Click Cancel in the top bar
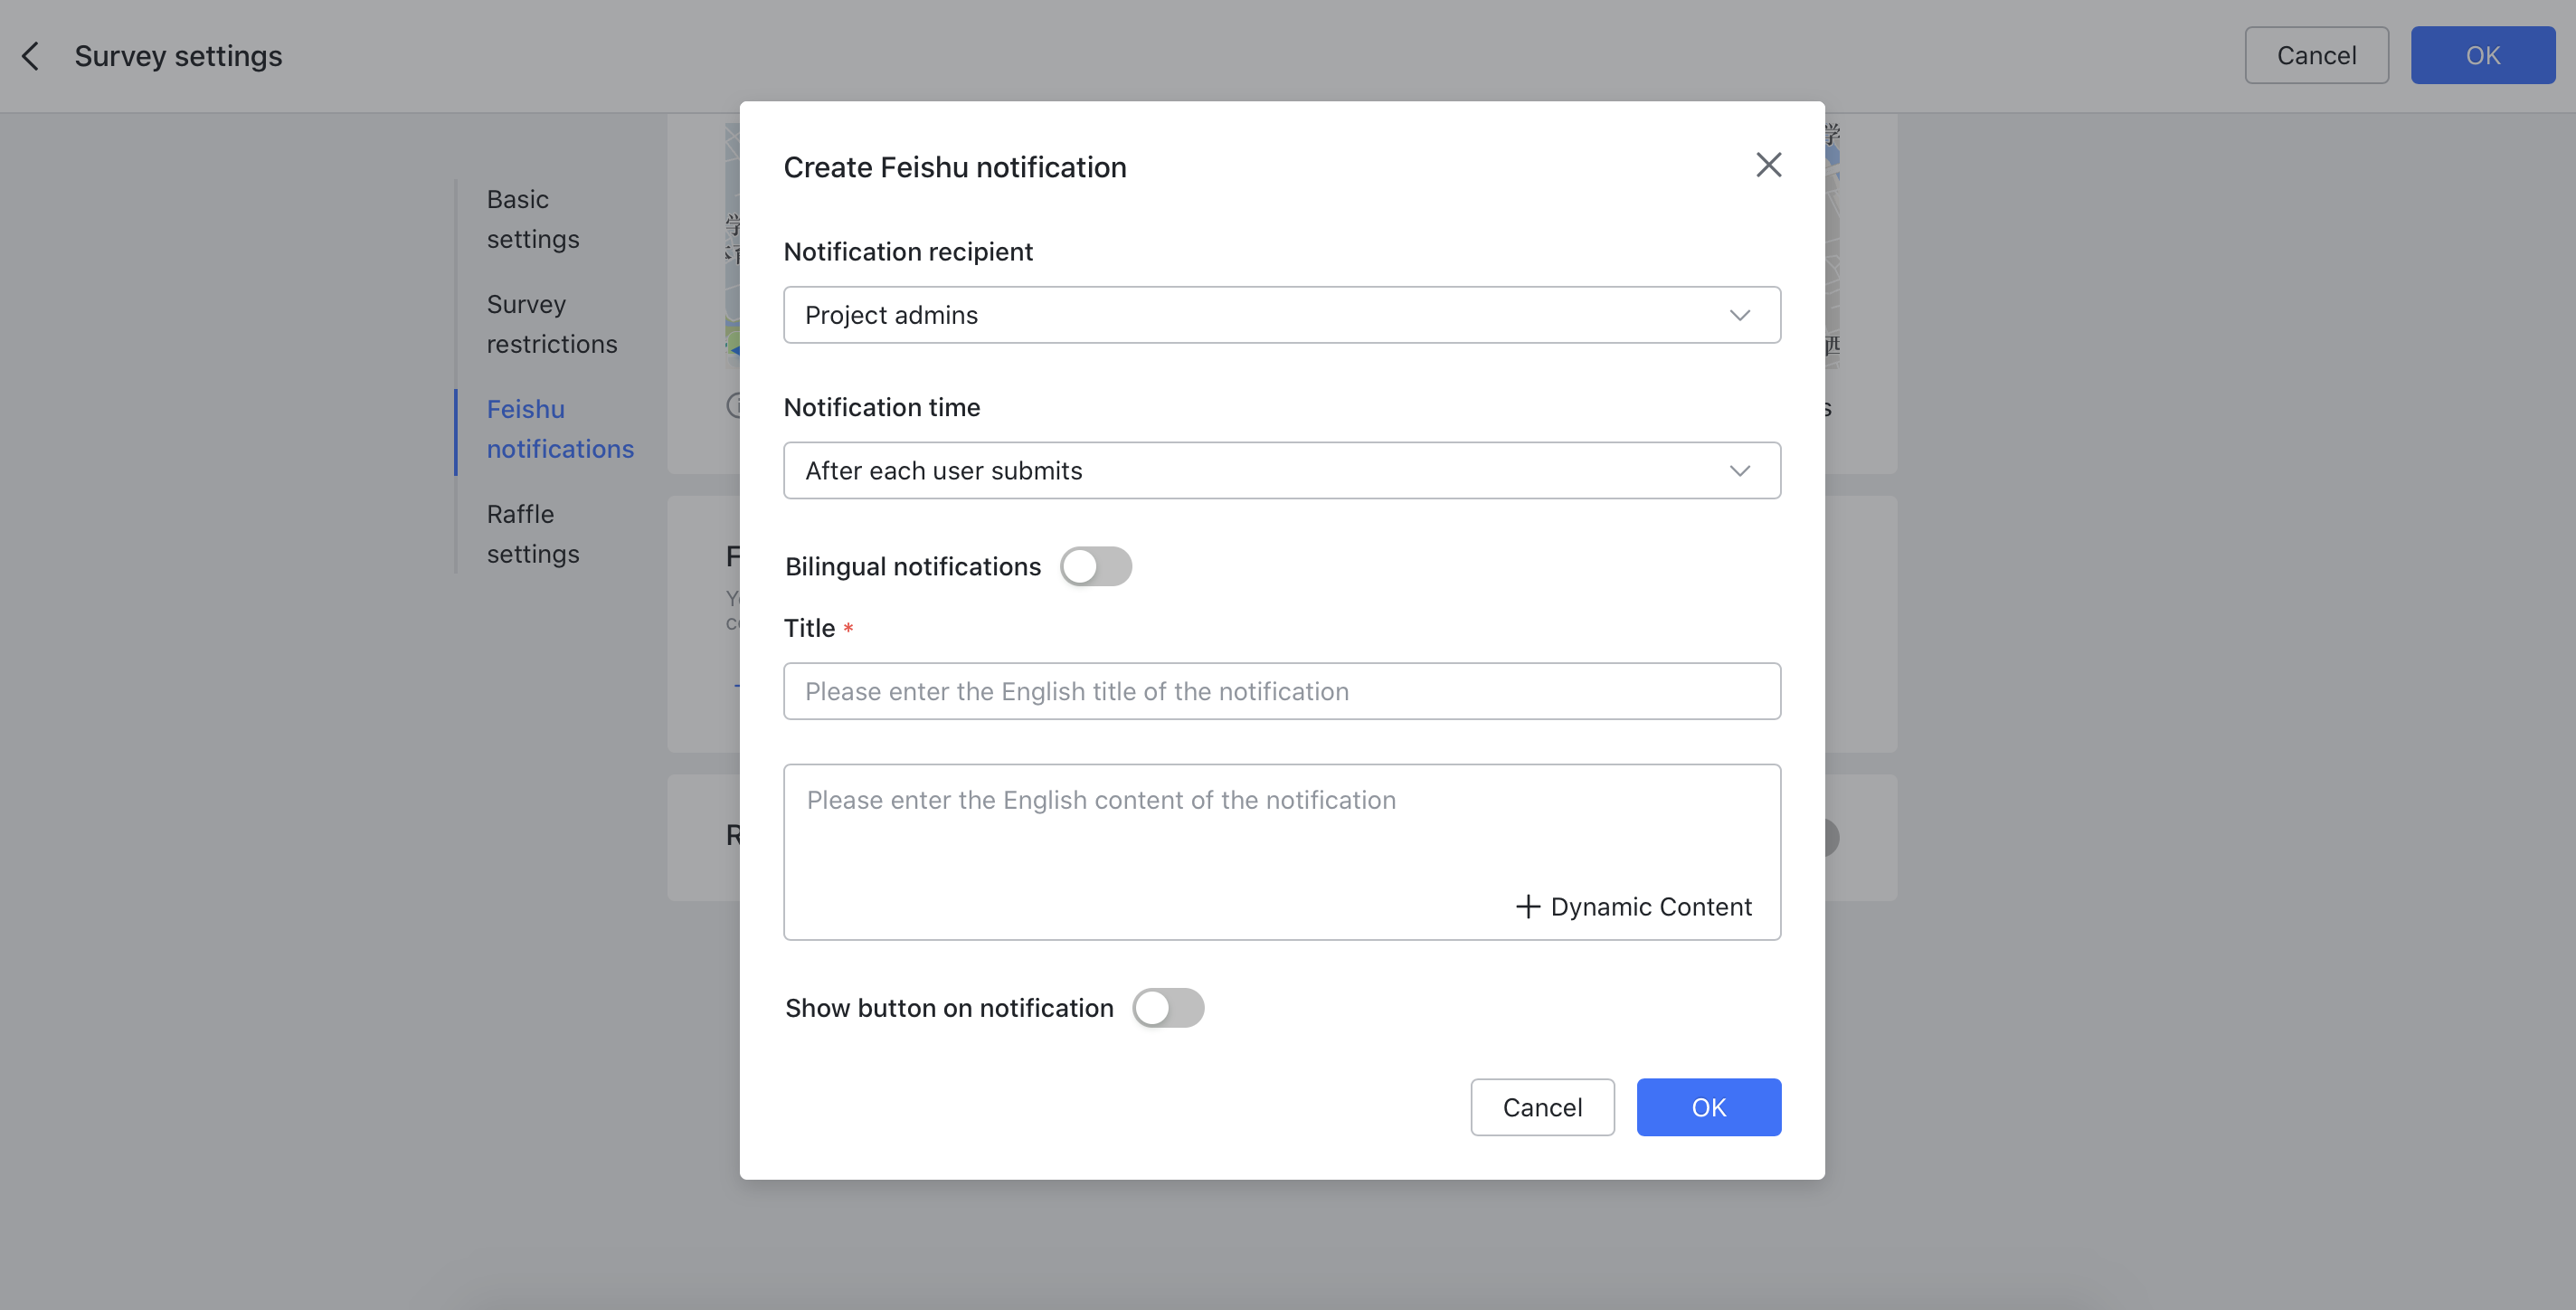 point(2316,55)
